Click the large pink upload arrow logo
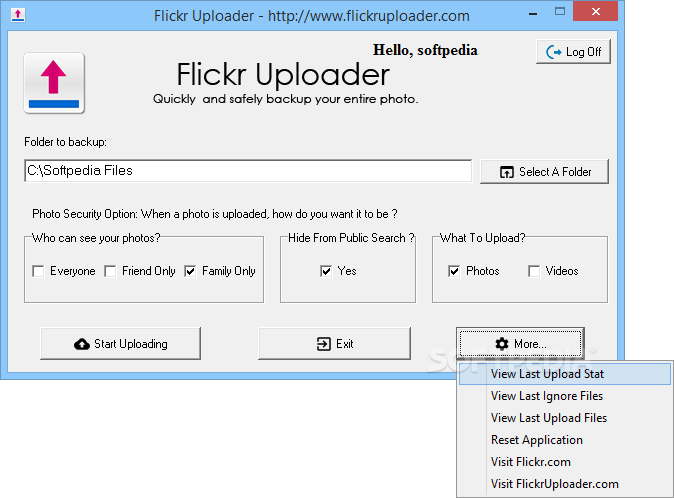The image size is (674, 498). pos(54,83)
